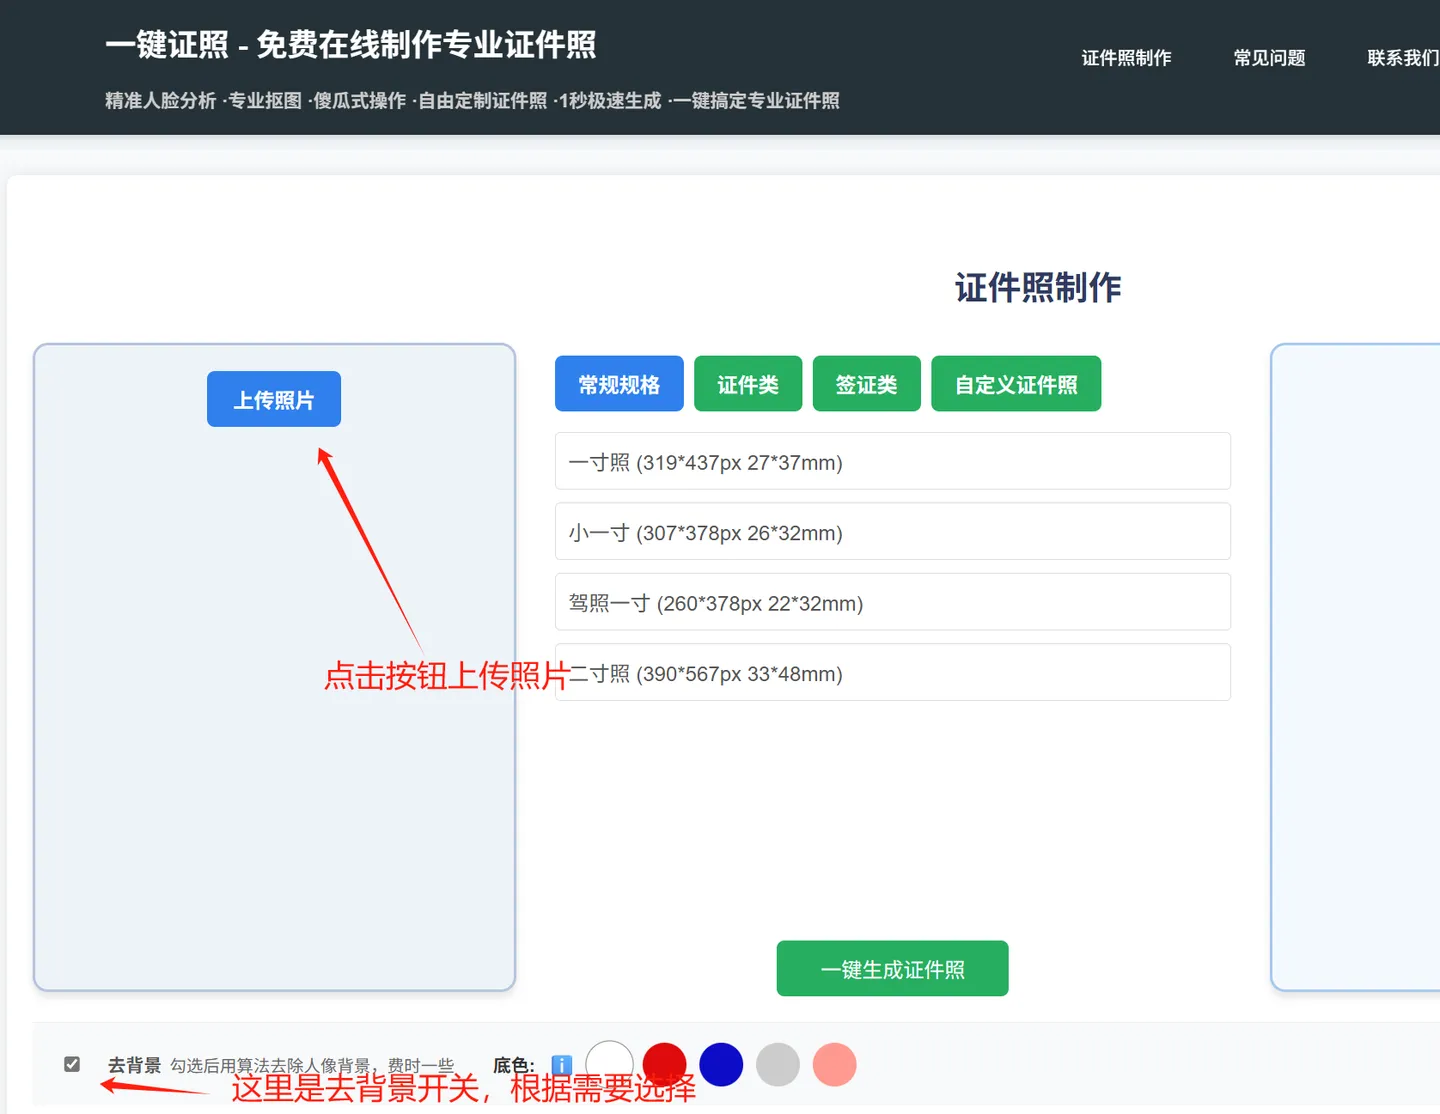Switch to the 常规规格 tab

(619, 384)
